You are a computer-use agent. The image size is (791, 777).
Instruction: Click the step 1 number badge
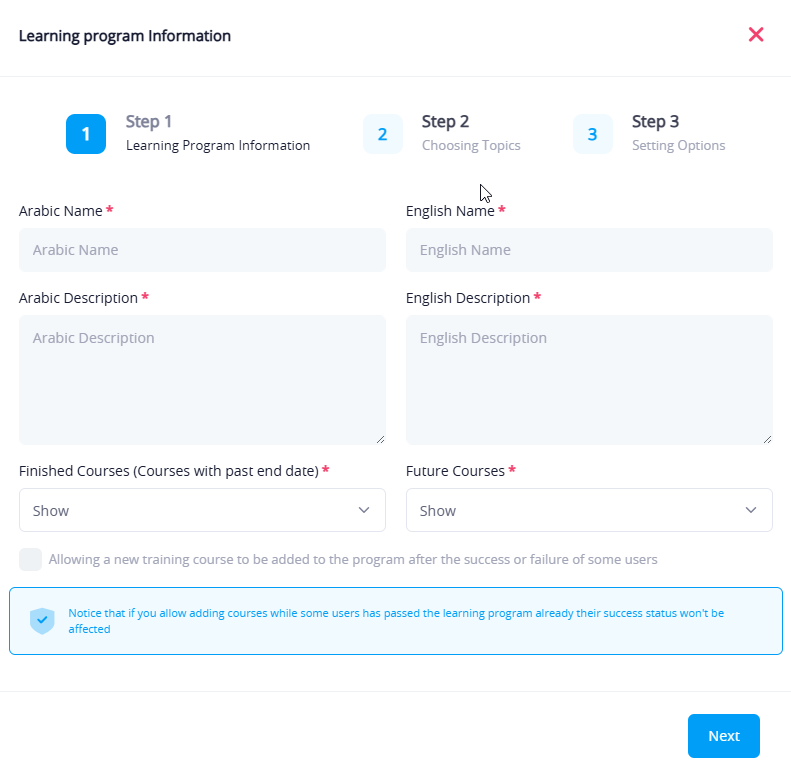(86, 134)
